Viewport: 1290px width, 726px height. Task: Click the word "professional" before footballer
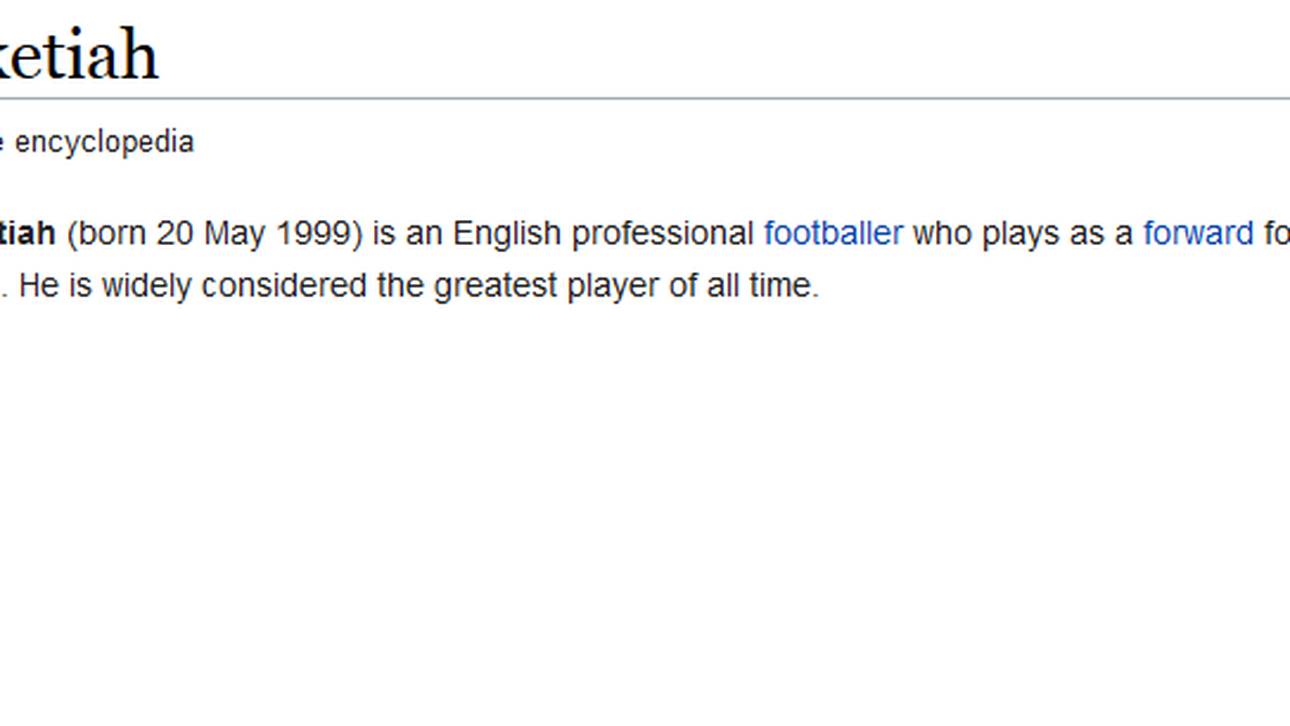(x=662, y=234)
